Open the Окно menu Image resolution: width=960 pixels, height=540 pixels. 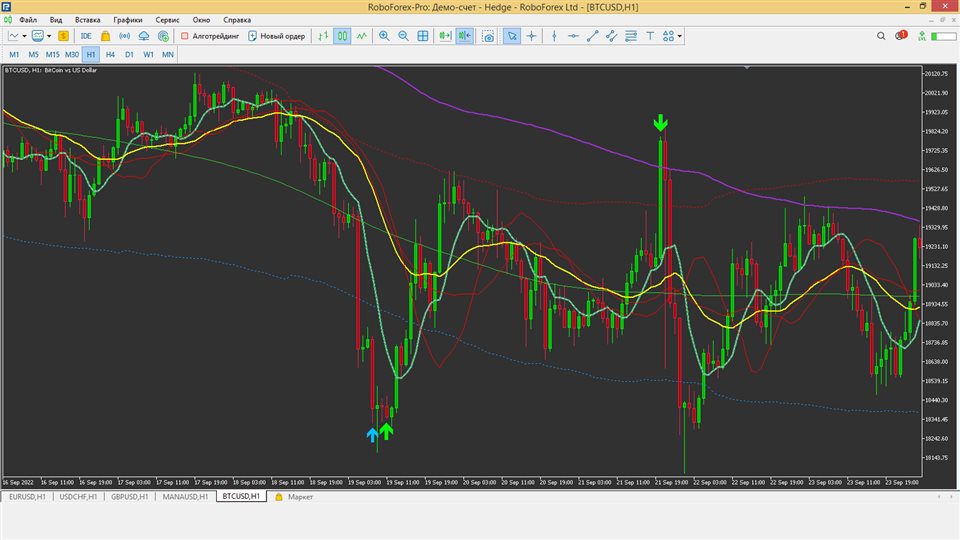[201, 20]
